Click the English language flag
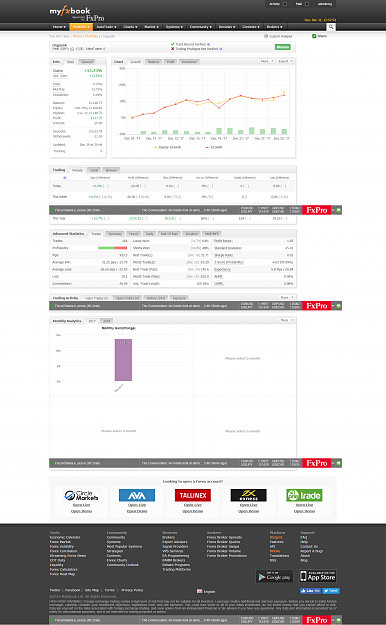386x625 pixels. point(199,591)
